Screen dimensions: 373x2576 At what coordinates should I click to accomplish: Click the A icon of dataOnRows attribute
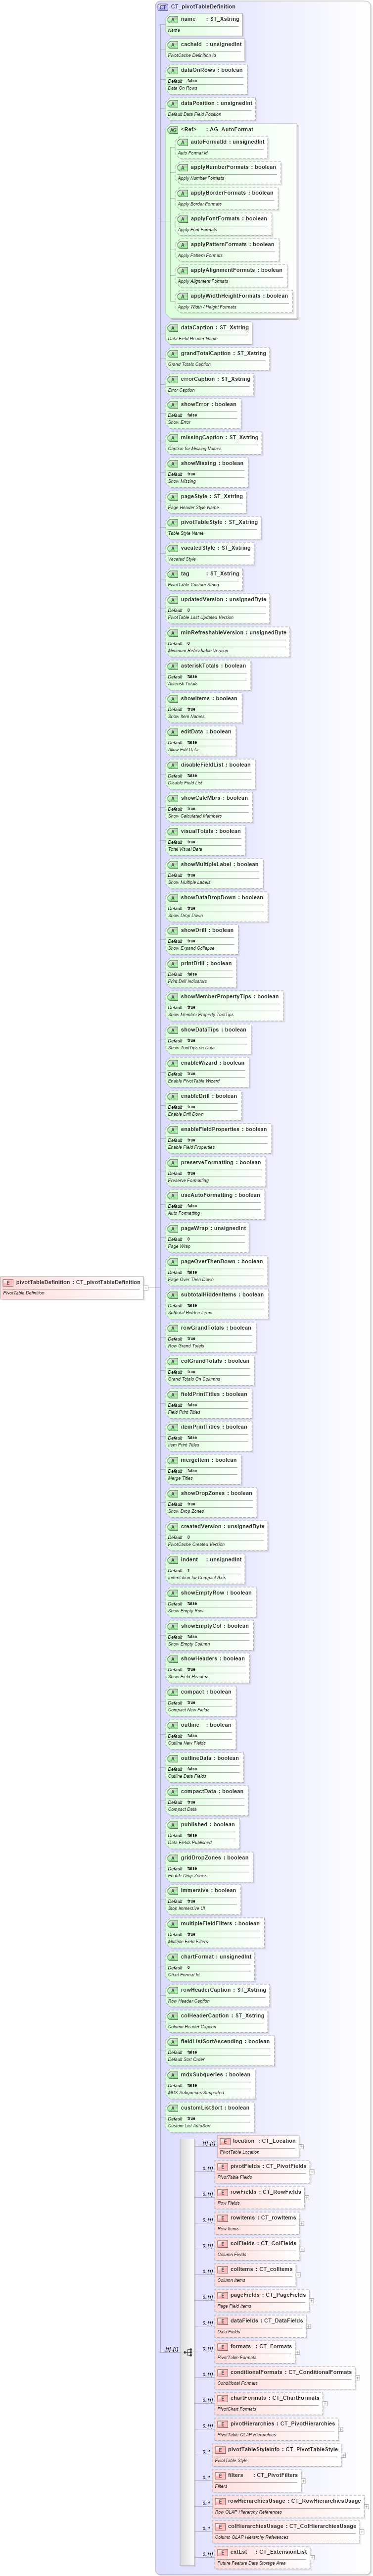click(x=173, y=70)
